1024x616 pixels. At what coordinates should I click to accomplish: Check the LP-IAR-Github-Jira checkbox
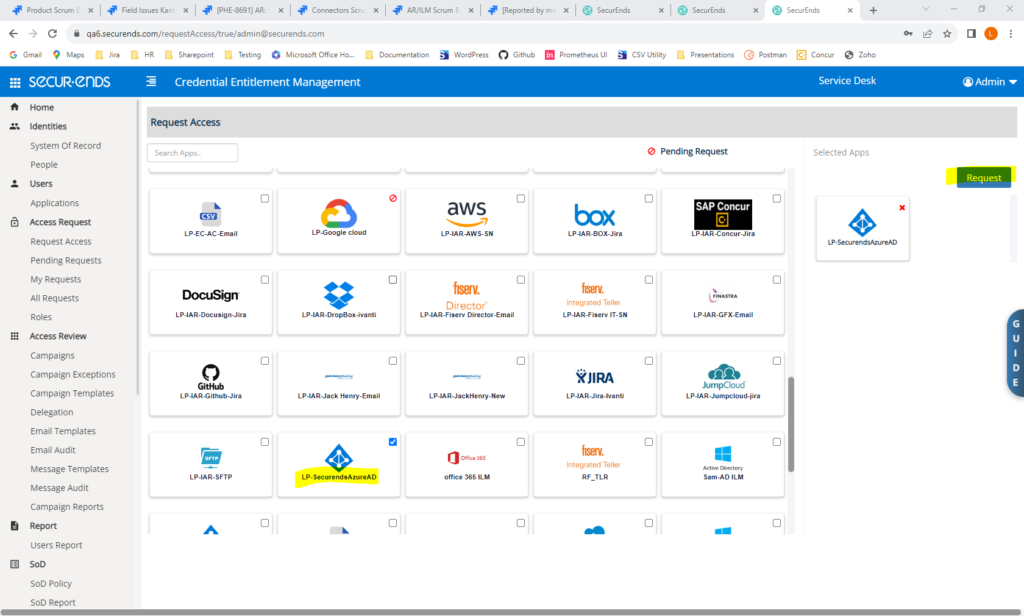coord(264,361)
